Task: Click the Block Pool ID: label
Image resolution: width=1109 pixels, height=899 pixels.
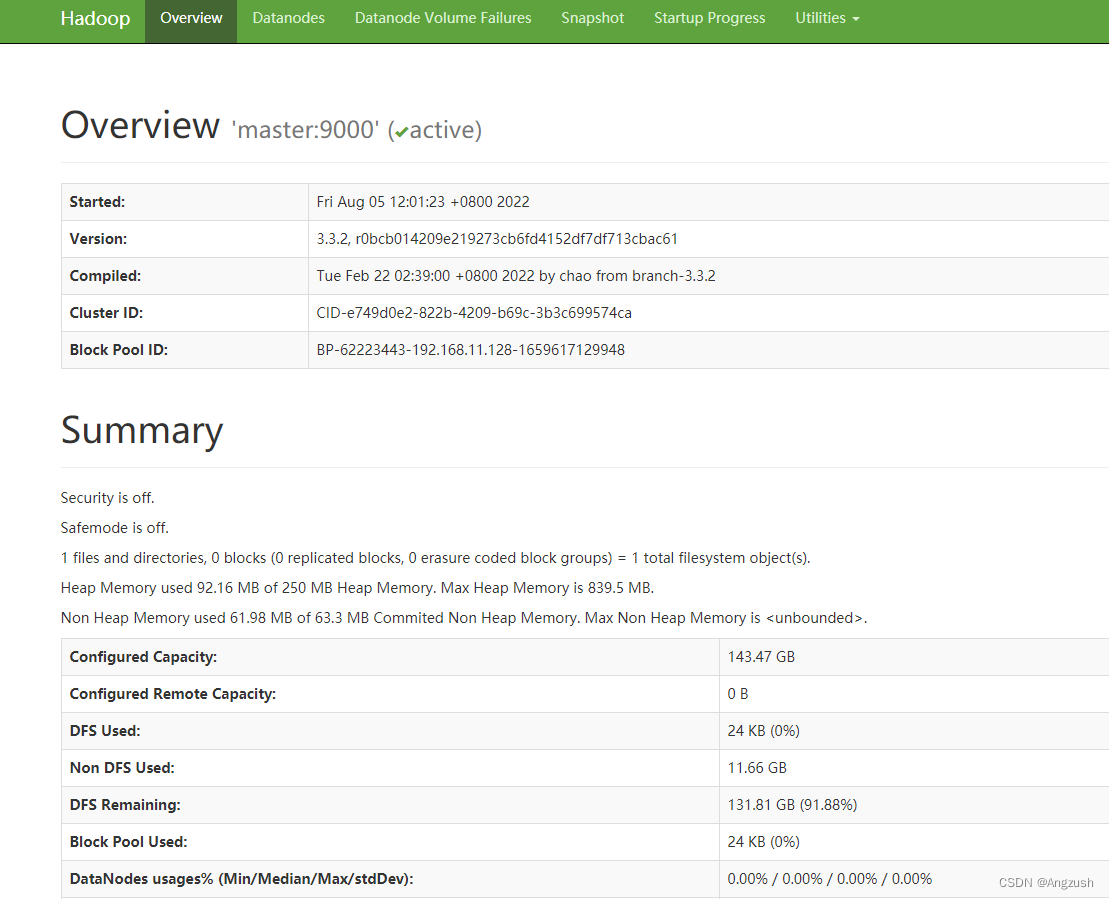Action: click(119, 349)
